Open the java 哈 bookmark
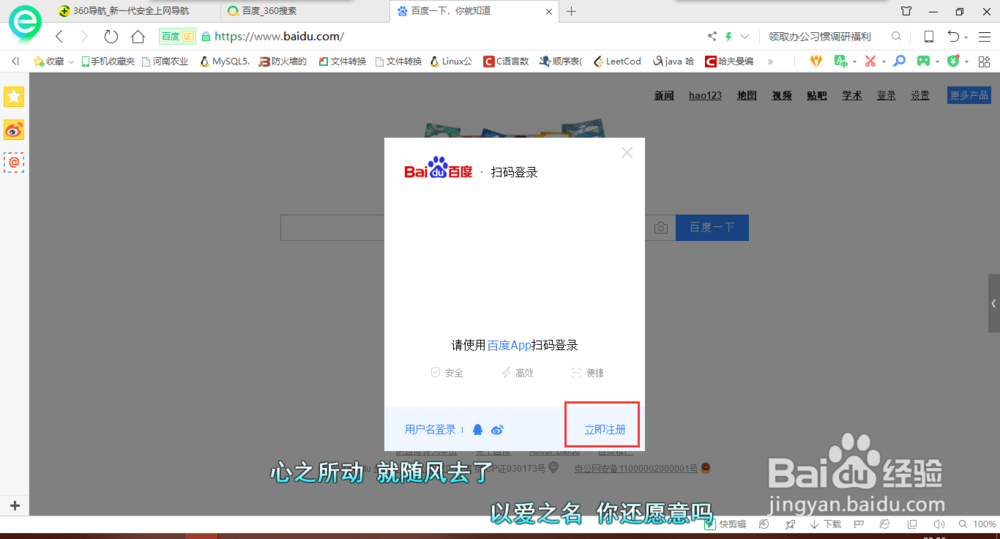 (673, 61)
